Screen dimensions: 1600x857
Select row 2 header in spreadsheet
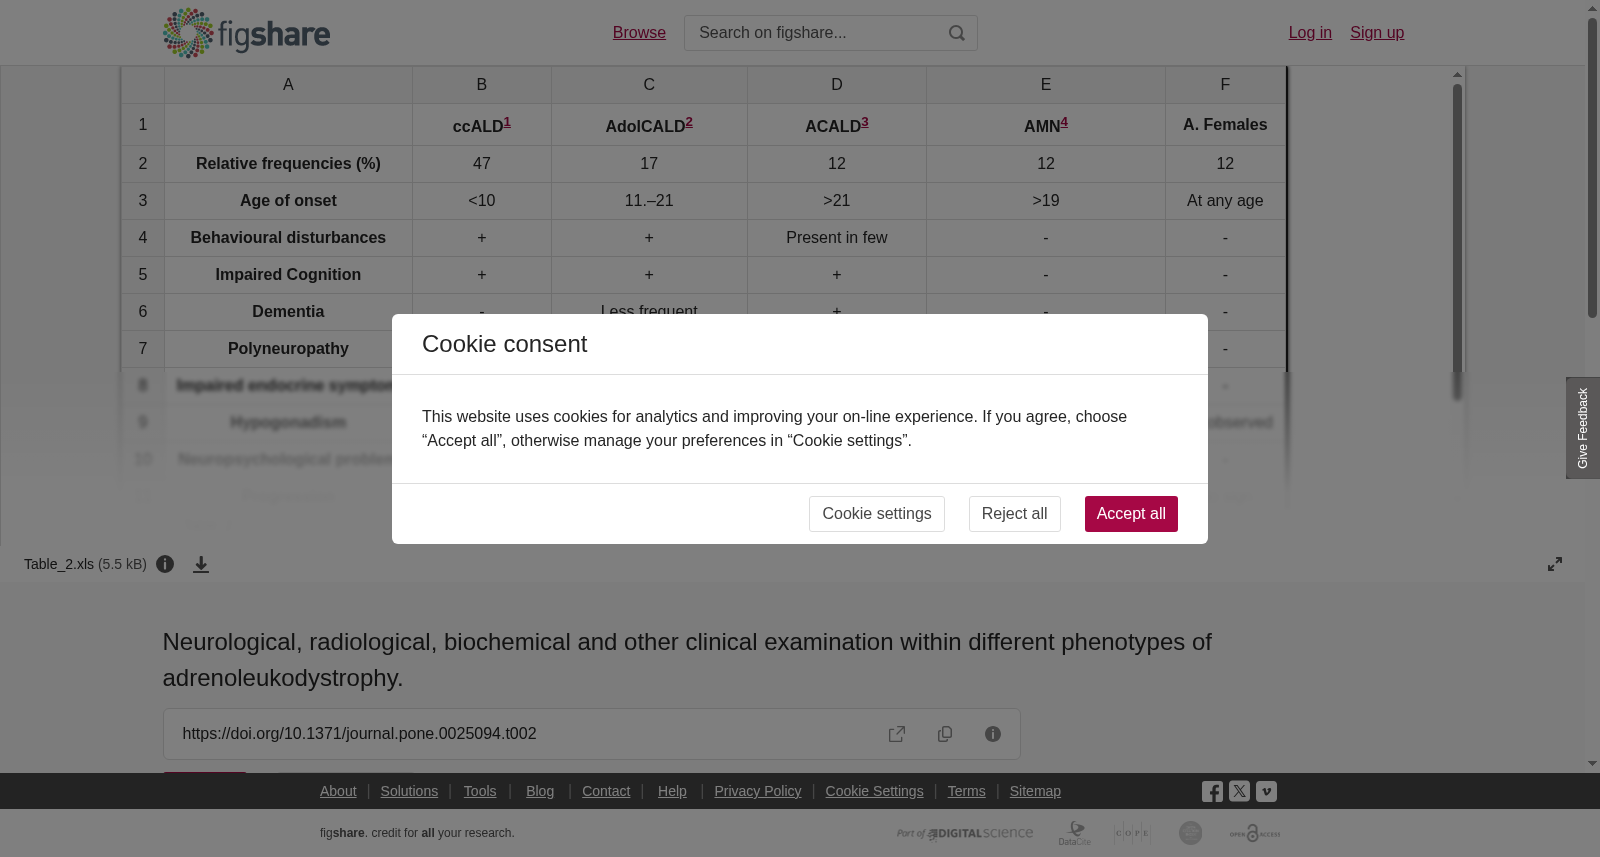coord(143,163)
